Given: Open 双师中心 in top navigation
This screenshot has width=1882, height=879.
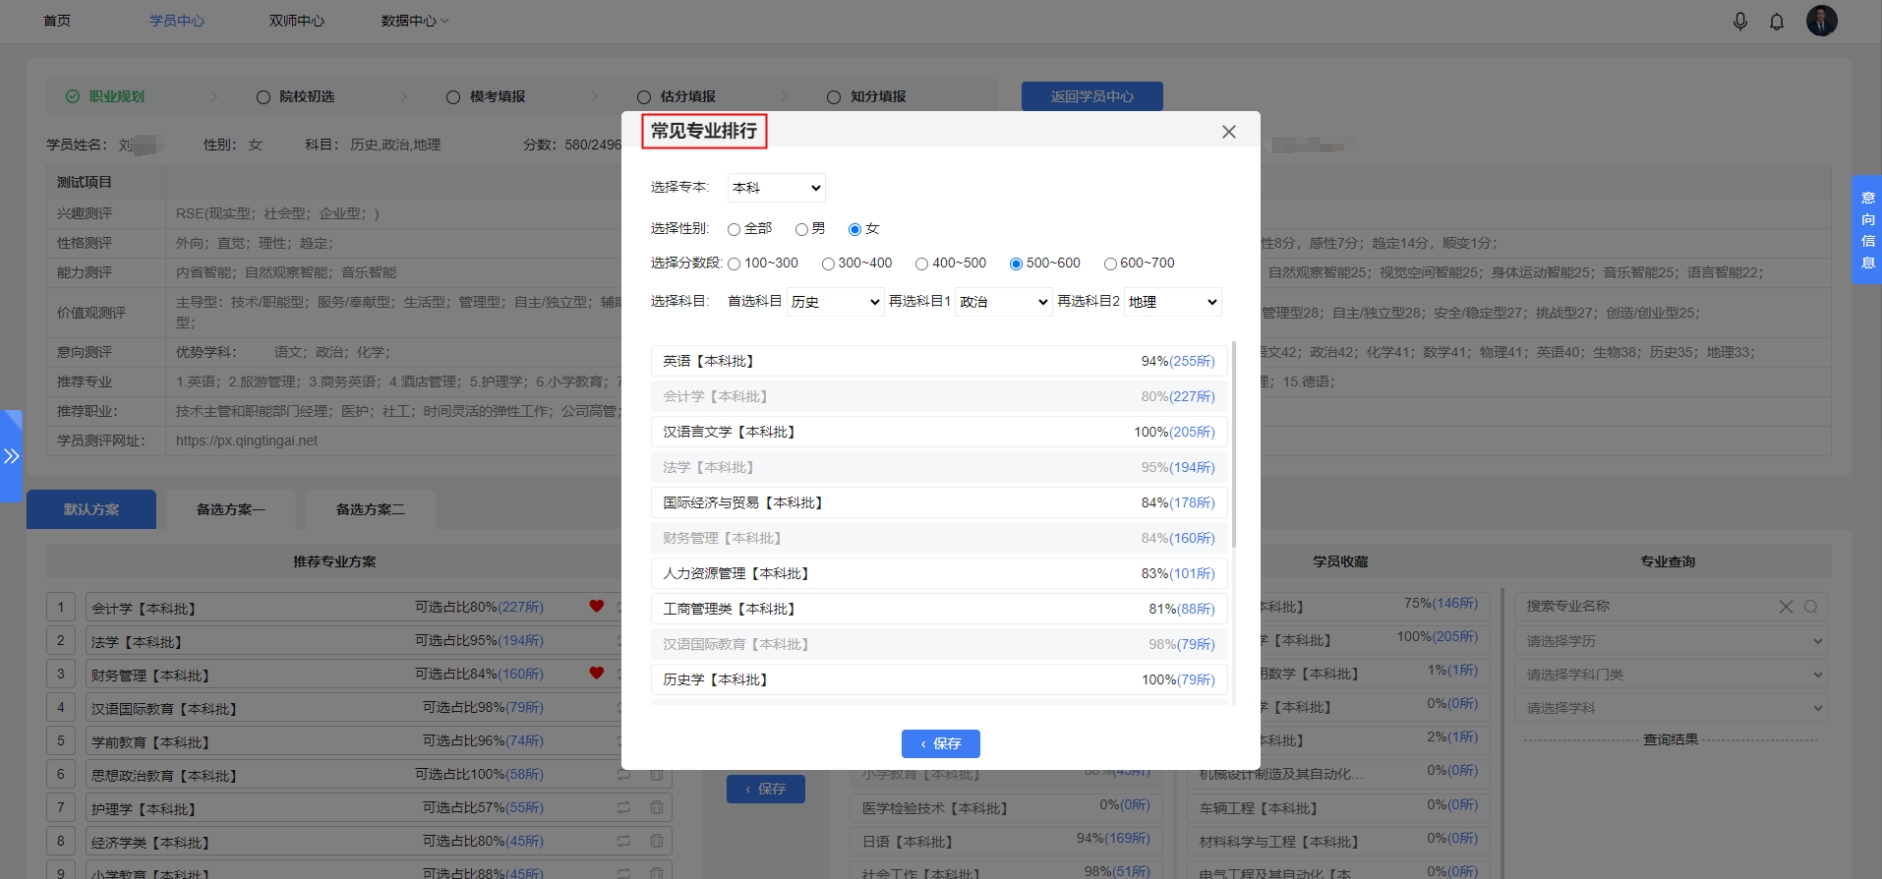Looking at the screenshot, I should coord(297,21).
